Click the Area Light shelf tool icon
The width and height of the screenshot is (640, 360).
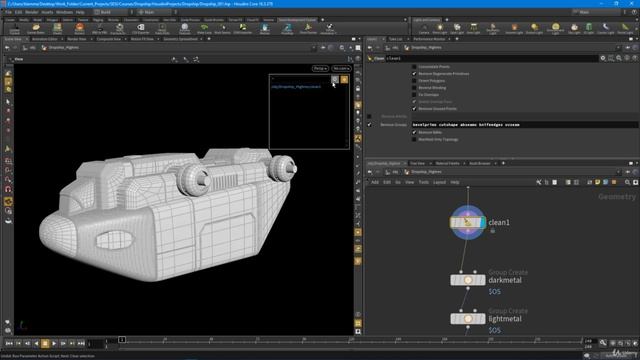pos(473,28)
